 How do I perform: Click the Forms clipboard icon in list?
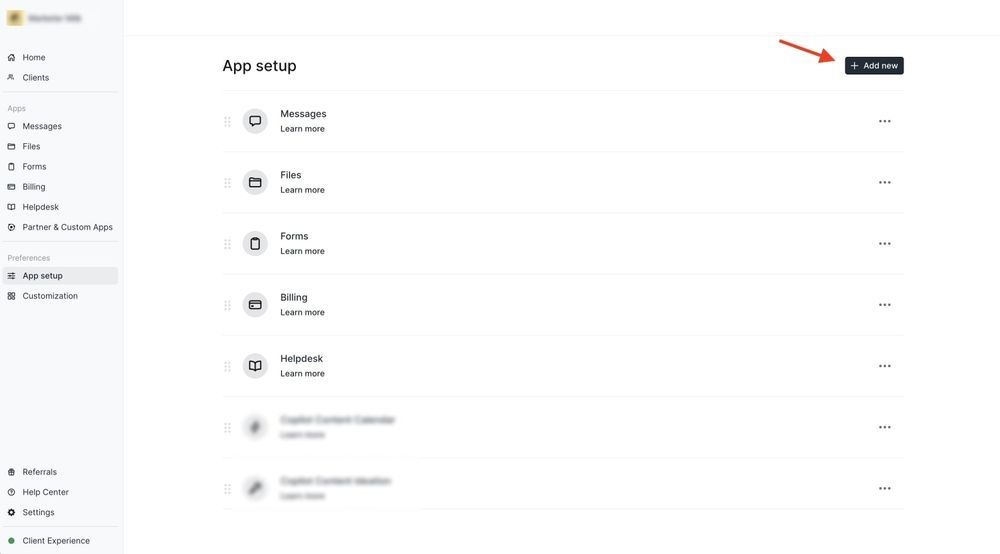pyautogui.click(x=255, y=244)
